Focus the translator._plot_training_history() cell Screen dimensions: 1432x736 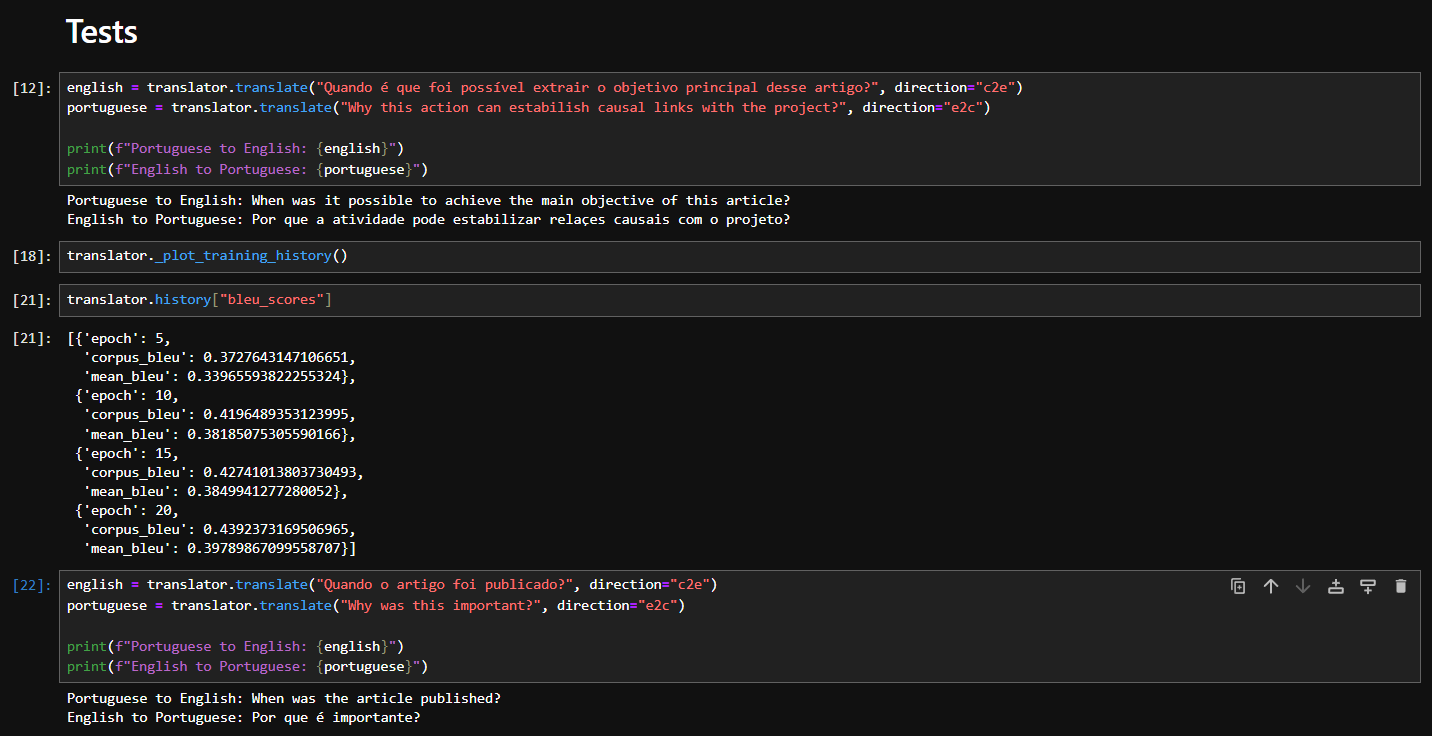click(740, 256)
